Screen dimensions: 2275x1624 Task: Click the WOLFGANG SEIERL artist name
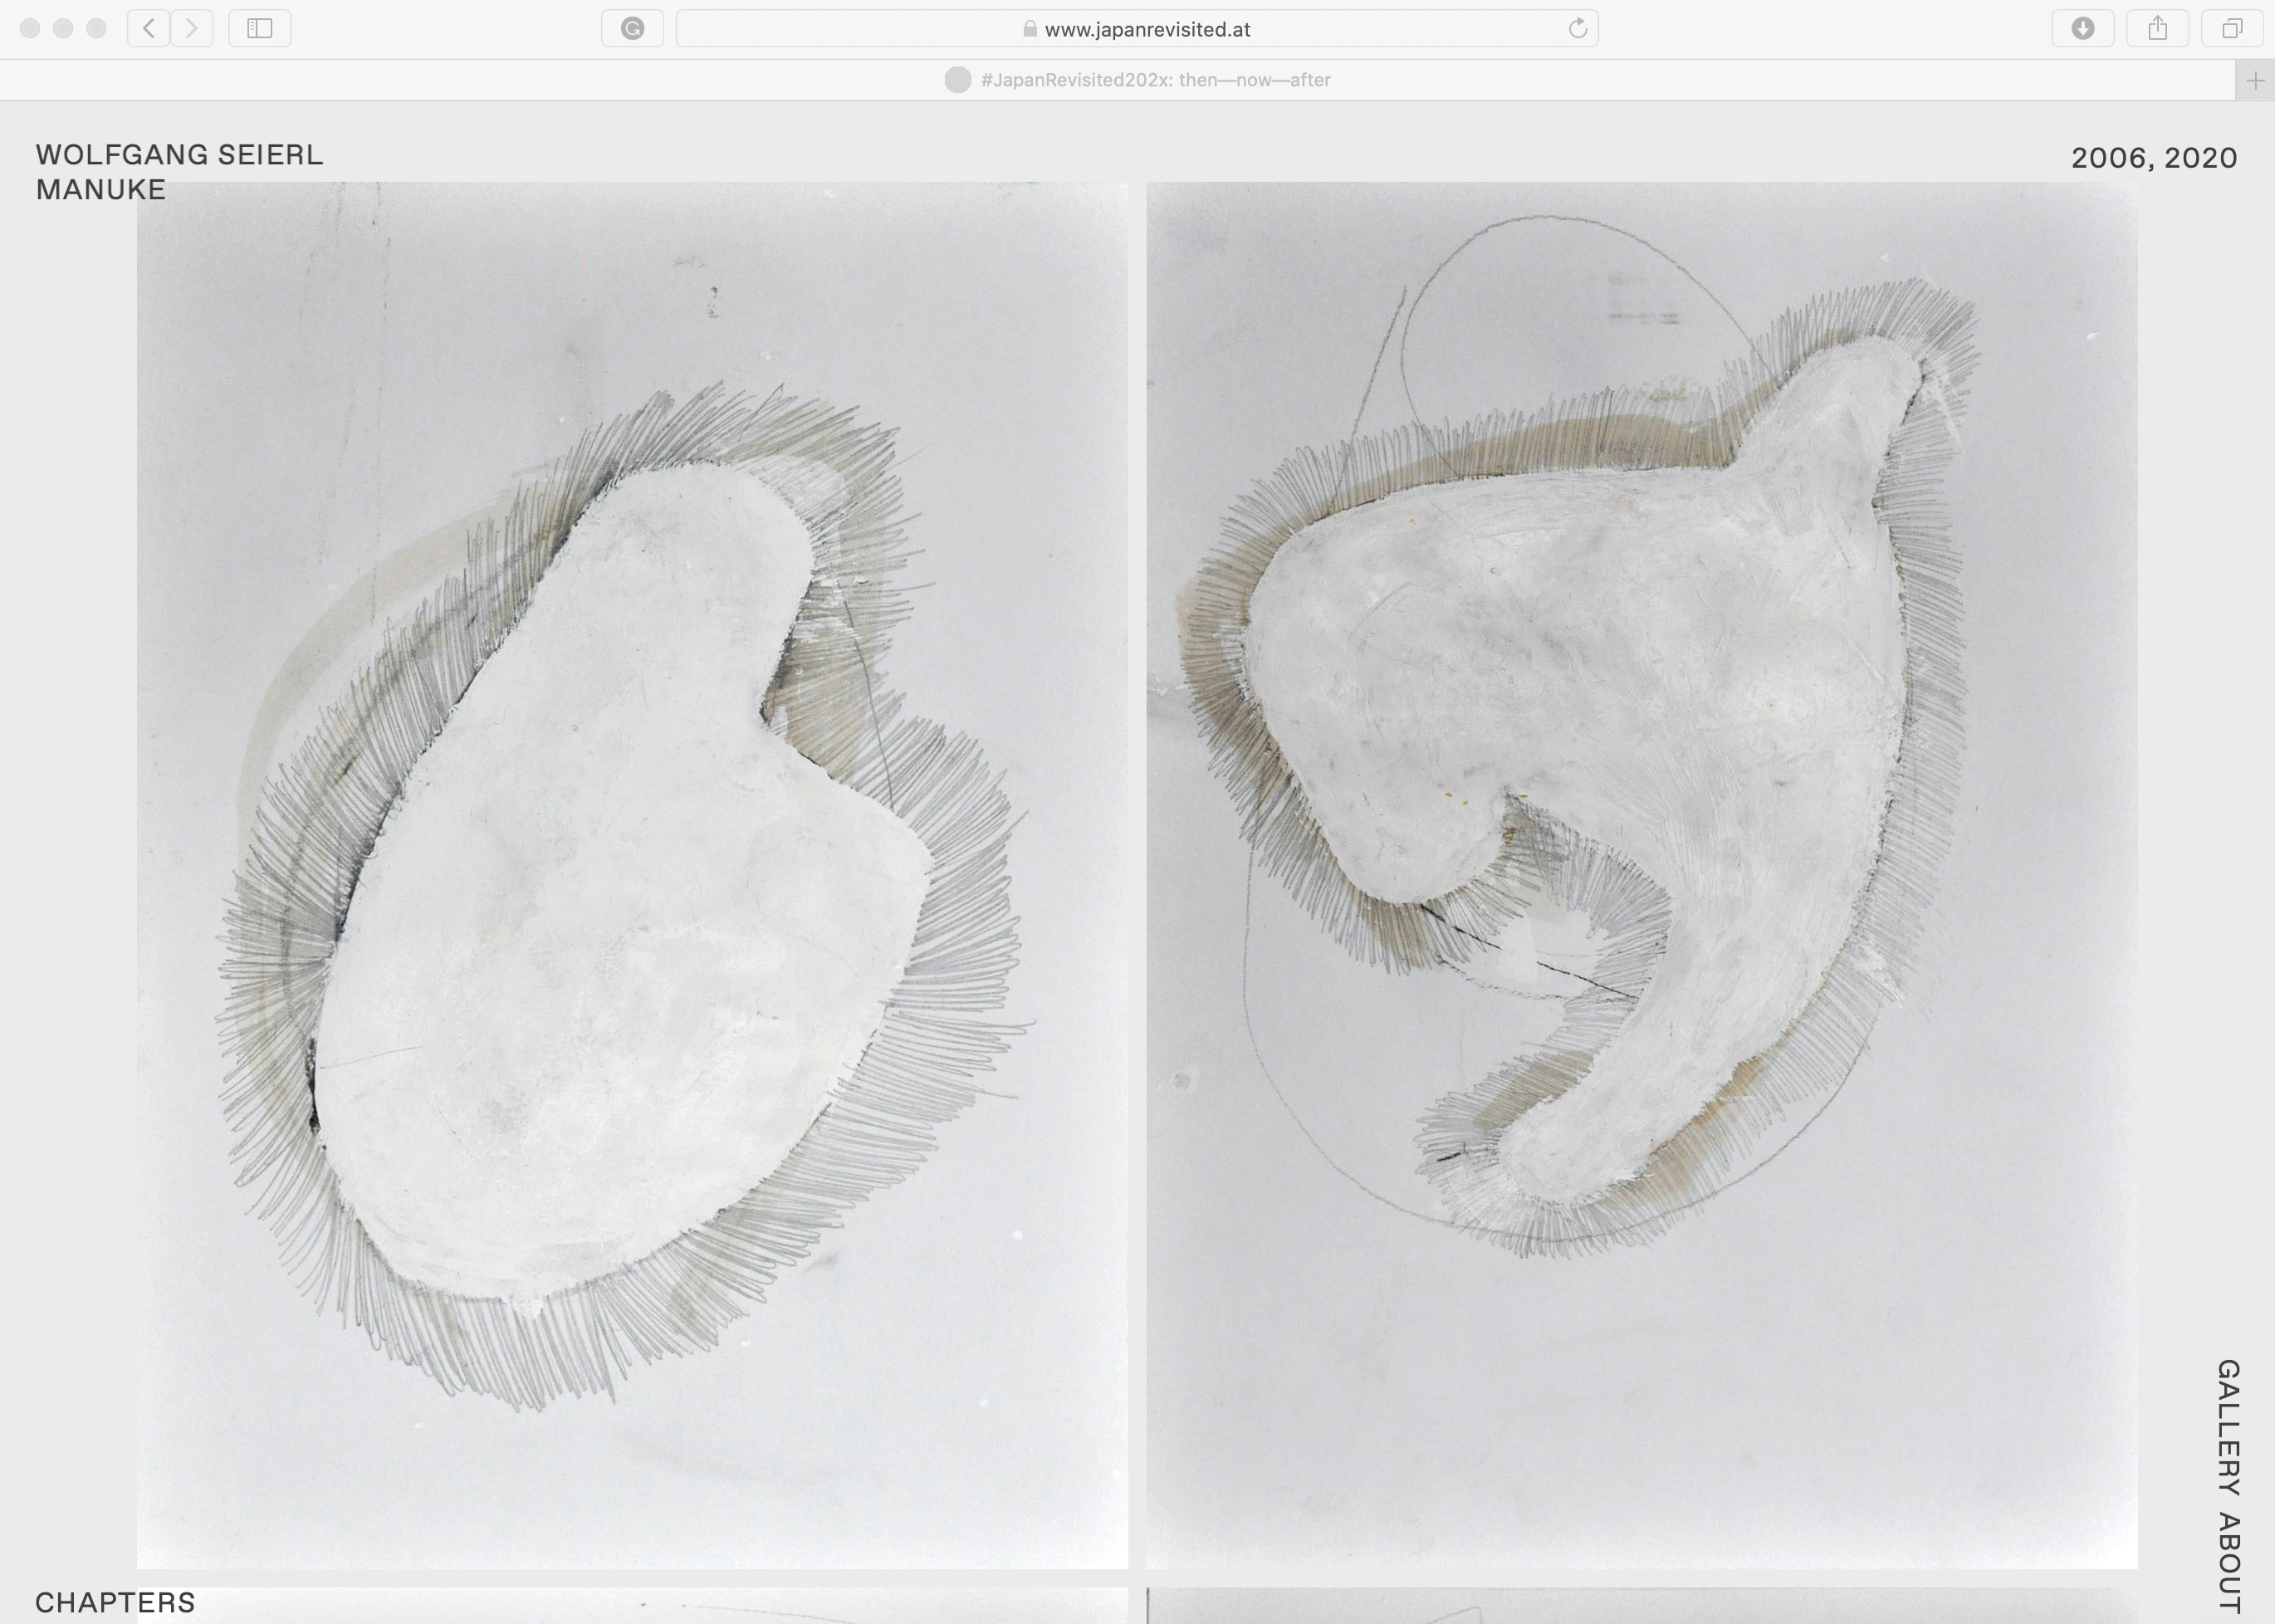click(x=180, y=155)
